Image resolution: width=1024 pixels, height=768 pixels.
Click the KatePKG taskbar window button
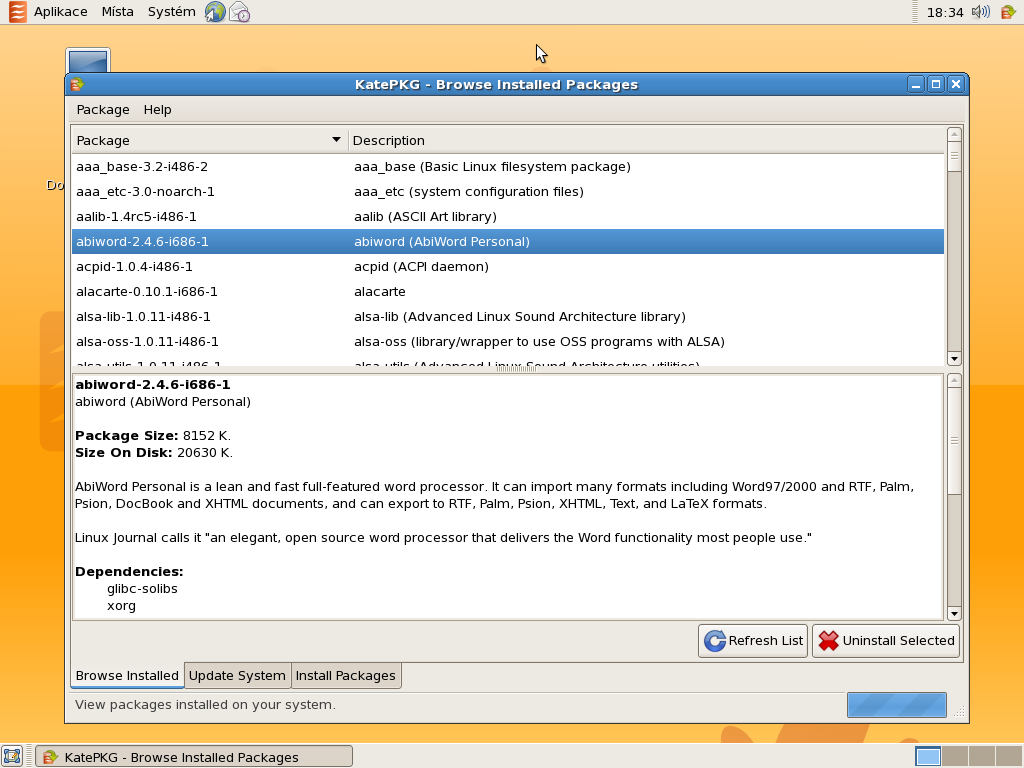[194, 757]
